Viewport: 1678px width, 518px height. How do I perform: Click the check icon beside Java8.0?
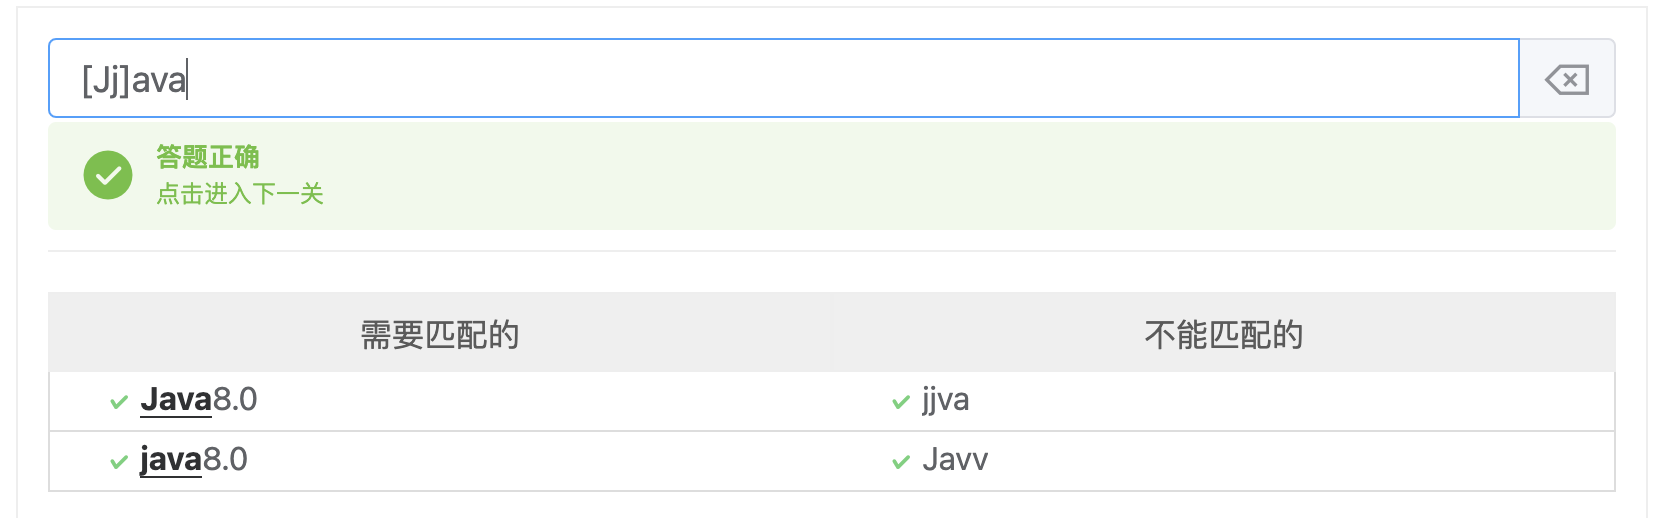(119, 402)
